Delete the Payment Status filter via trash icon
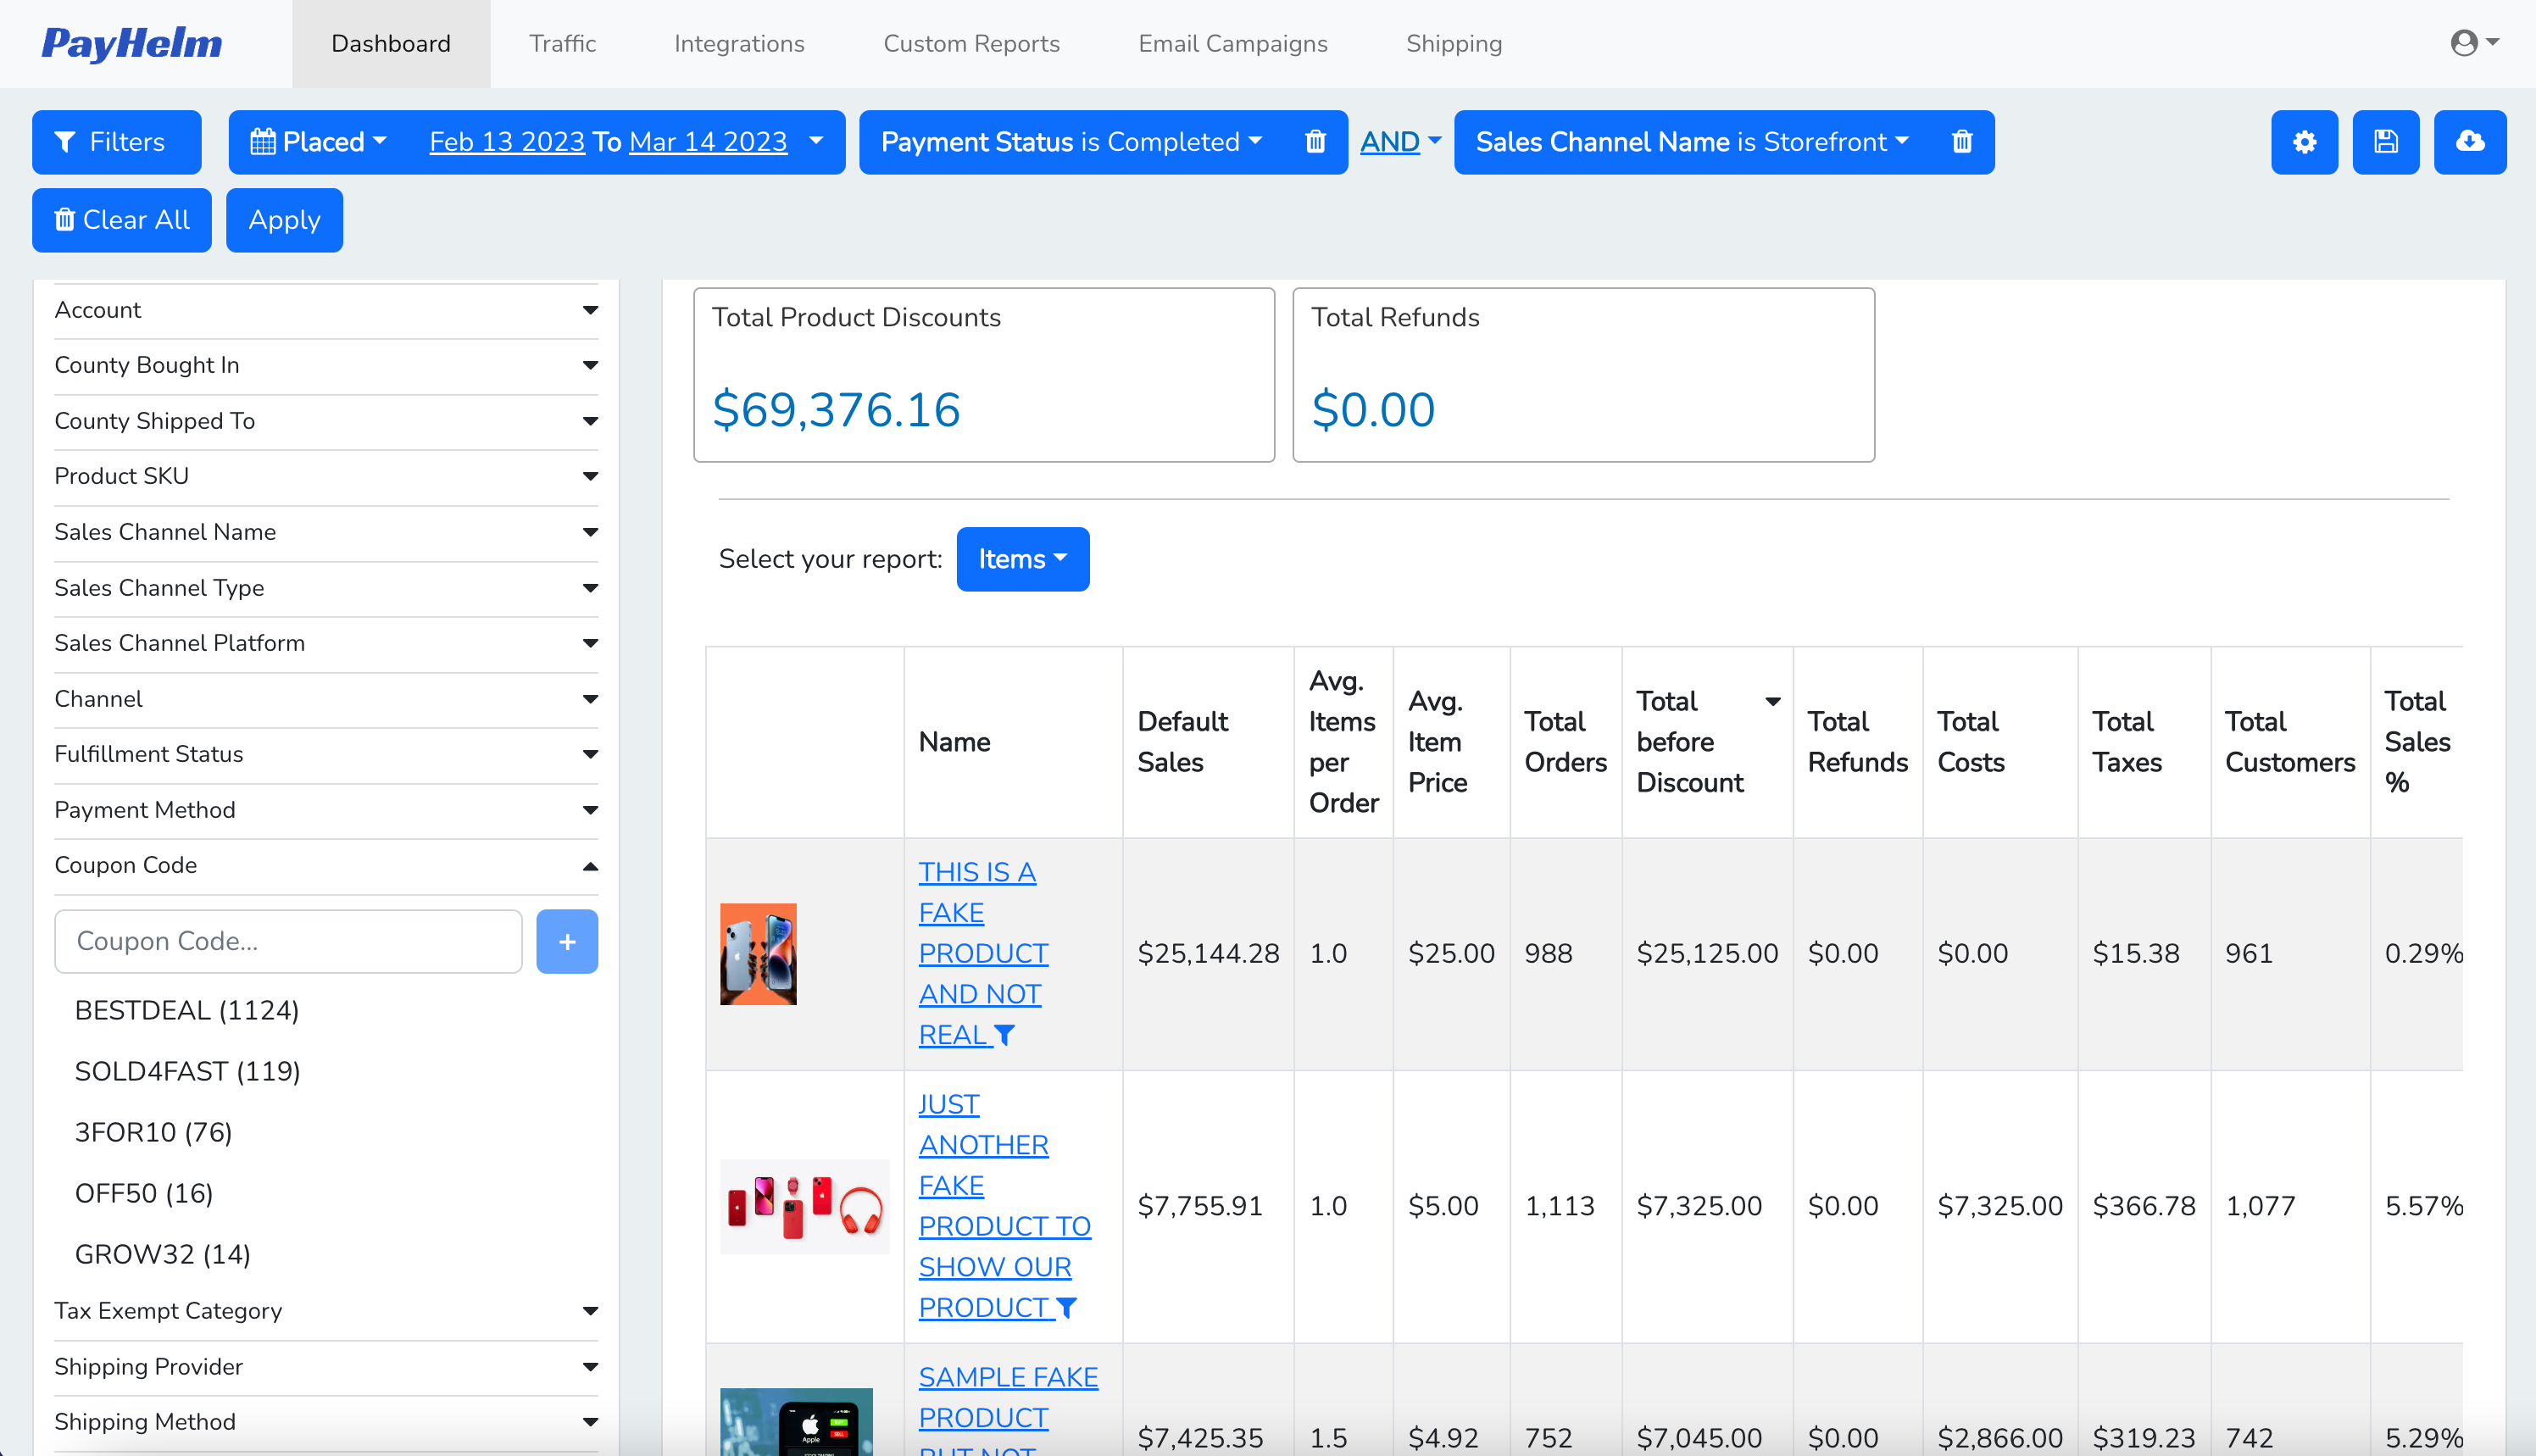The height and width of the screenshot is (1456, 2536). pyautogui.click(x=1316, y=142)
